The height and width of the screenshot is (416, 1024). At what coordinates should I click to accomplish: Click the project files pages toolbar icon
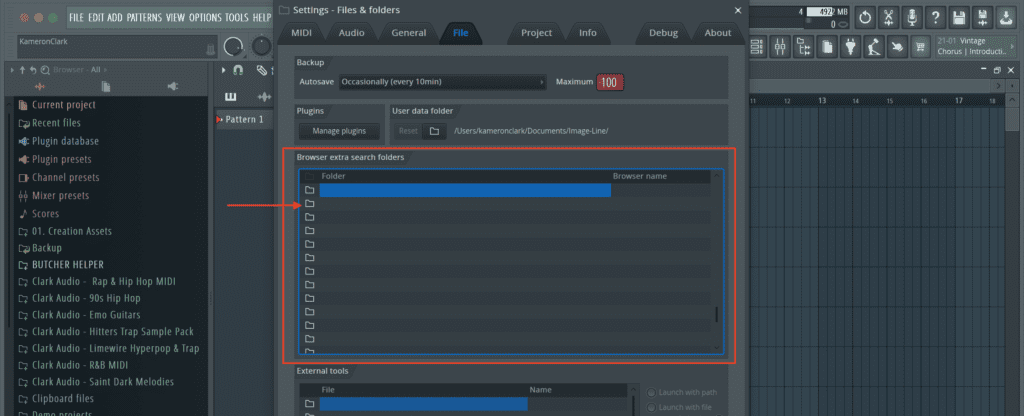click(827, 46)
